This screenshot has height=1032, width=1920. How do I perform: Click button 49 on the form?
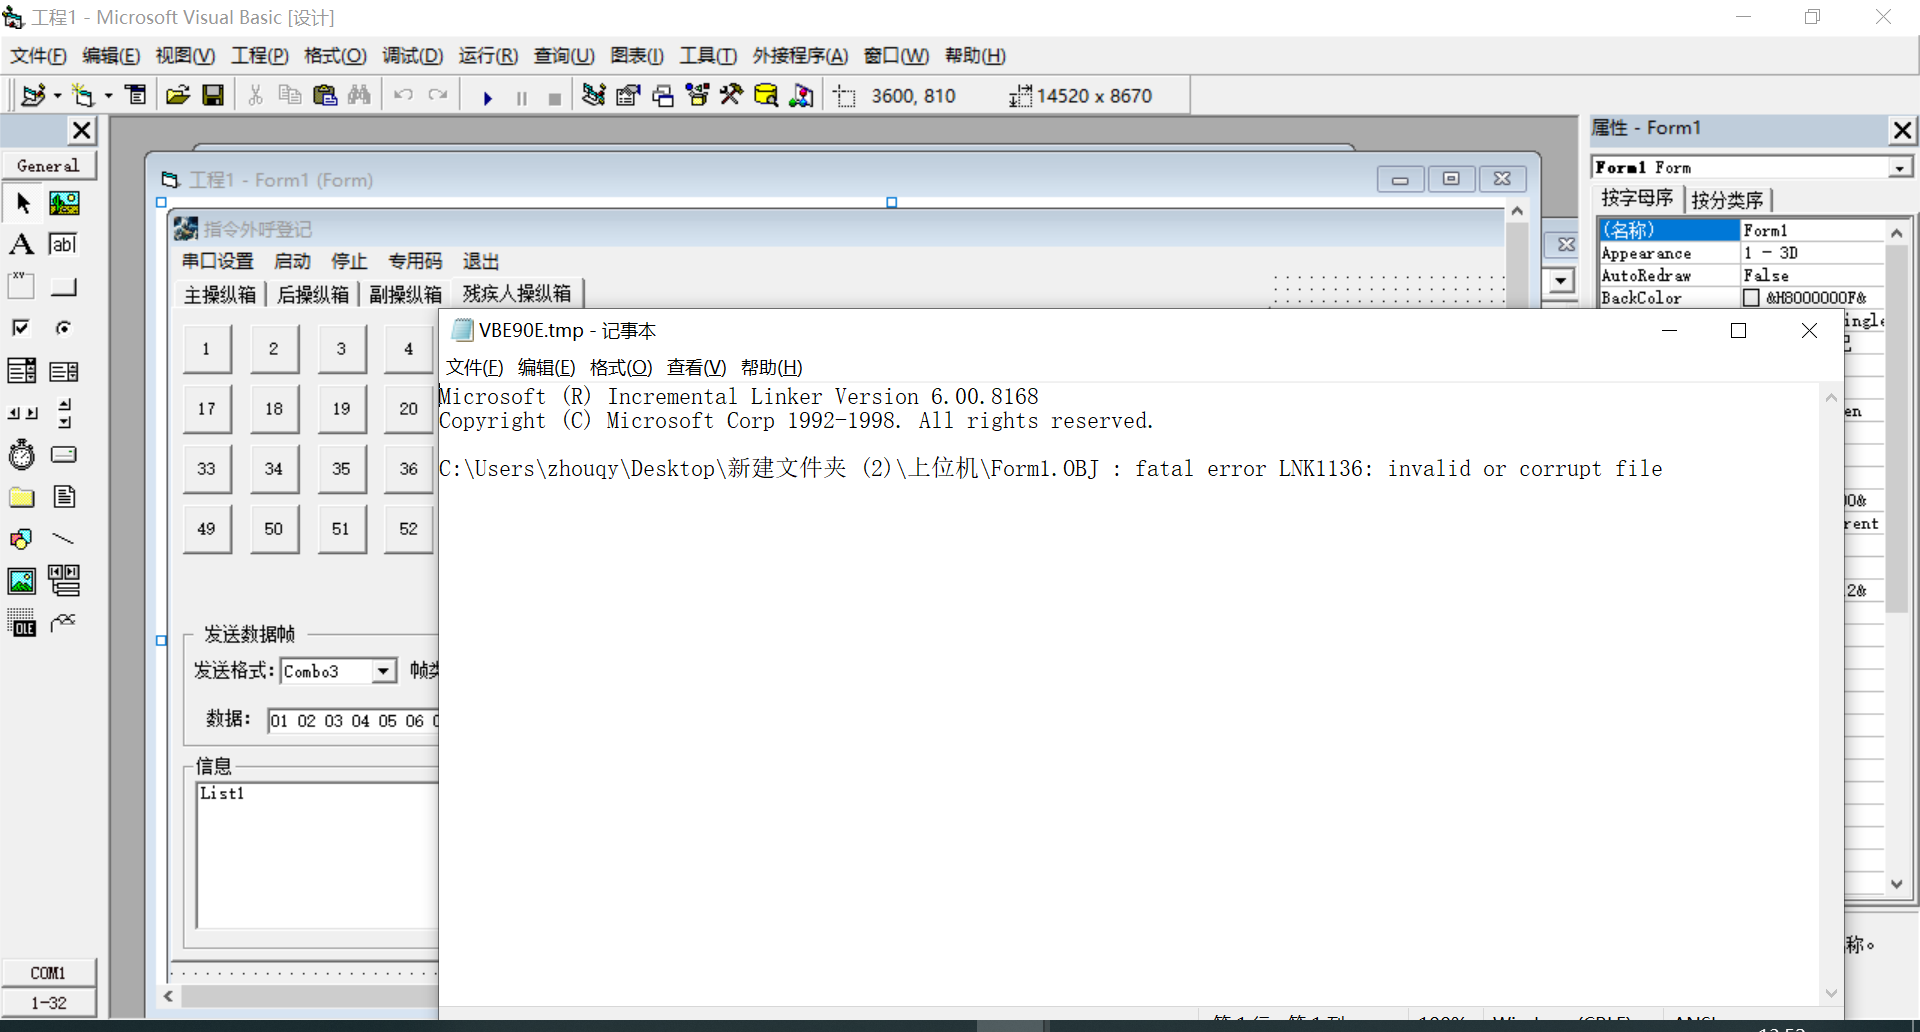click(x=207, y=528)
